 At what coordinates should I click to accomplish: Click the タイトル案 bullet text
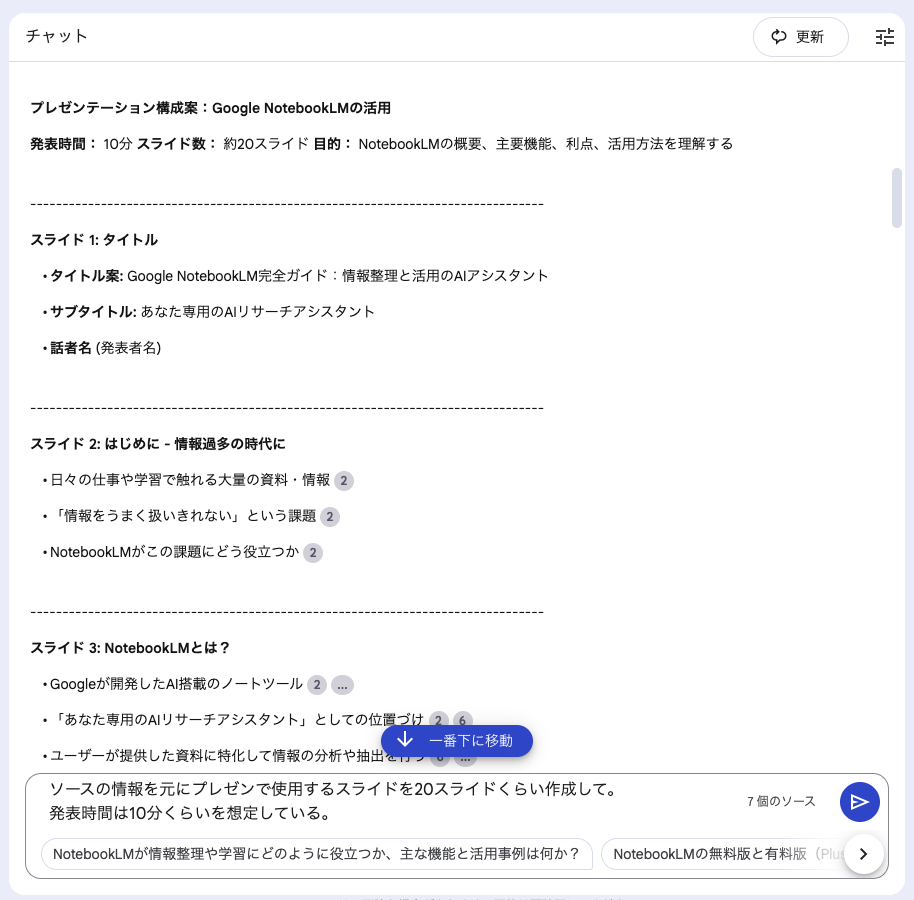click(299, 276)
